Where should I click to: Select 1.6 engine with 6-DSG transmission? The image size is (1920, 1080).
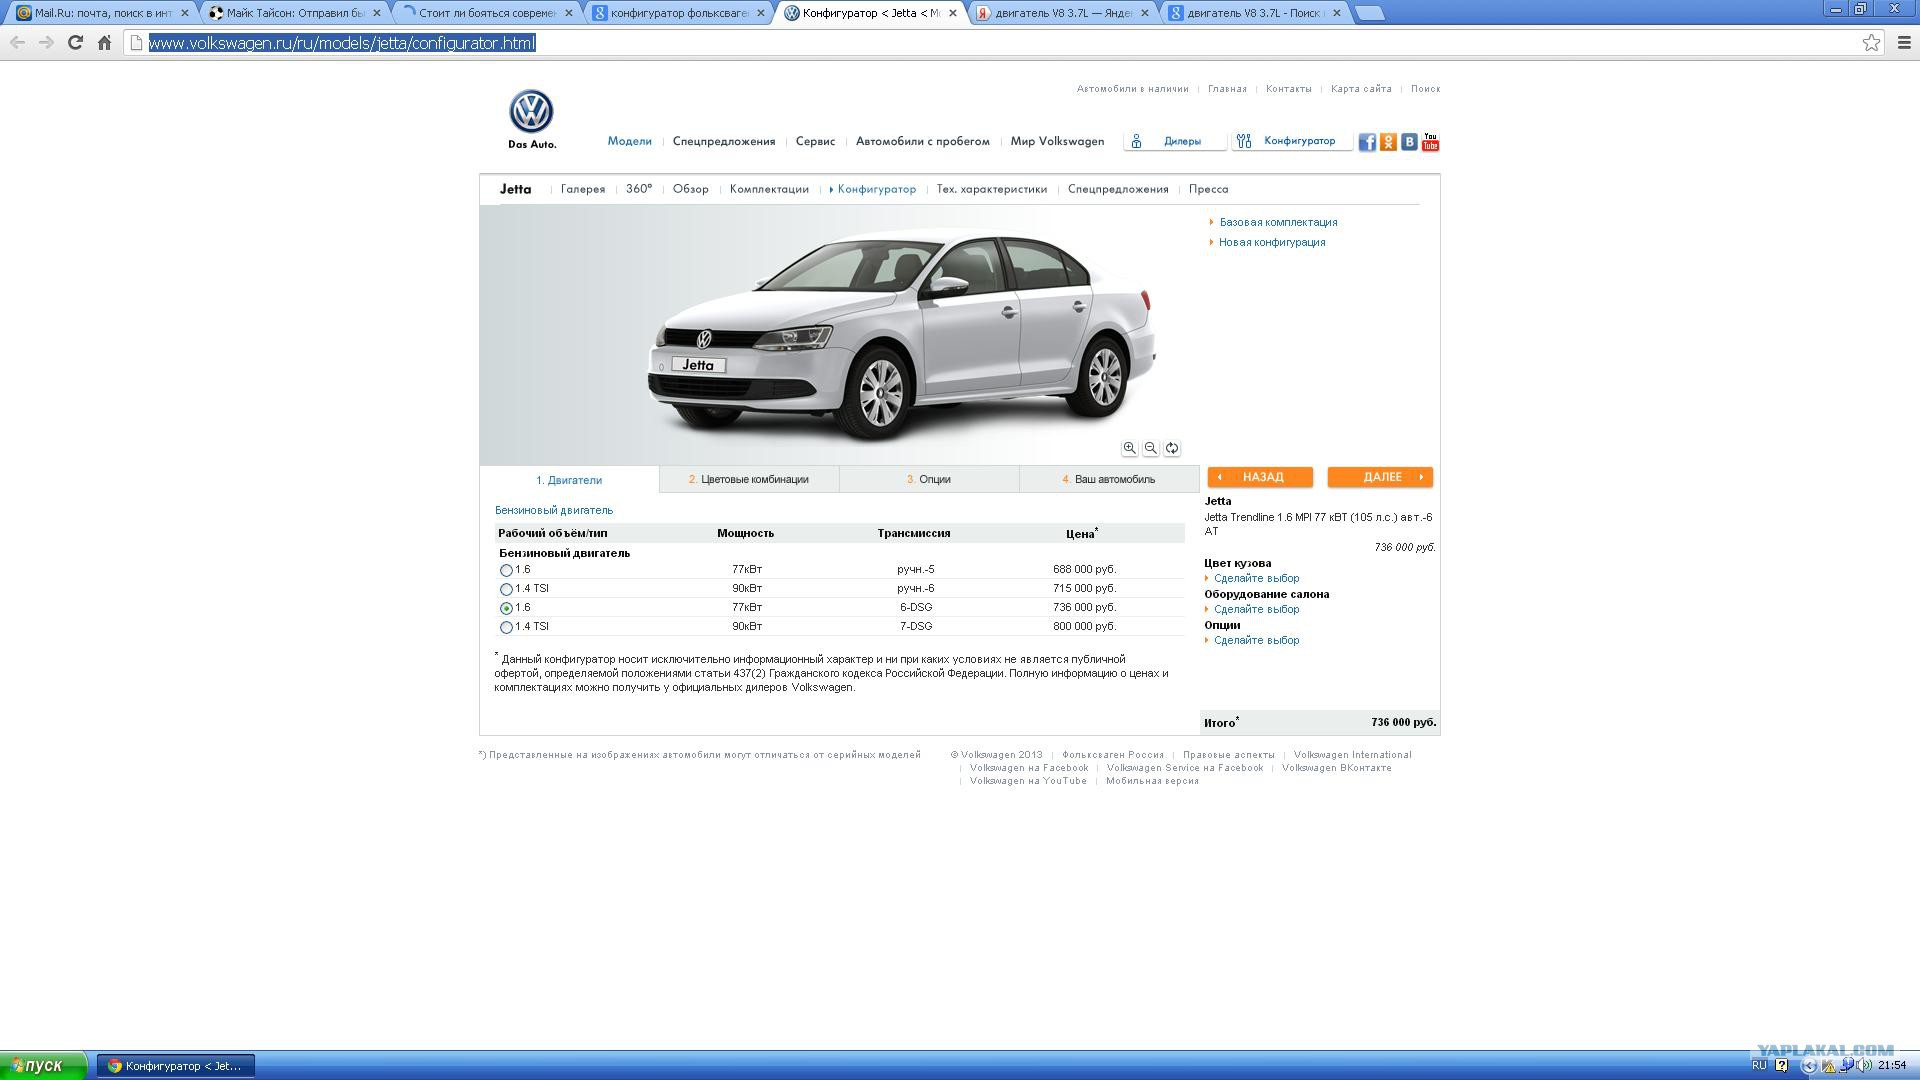506,608
